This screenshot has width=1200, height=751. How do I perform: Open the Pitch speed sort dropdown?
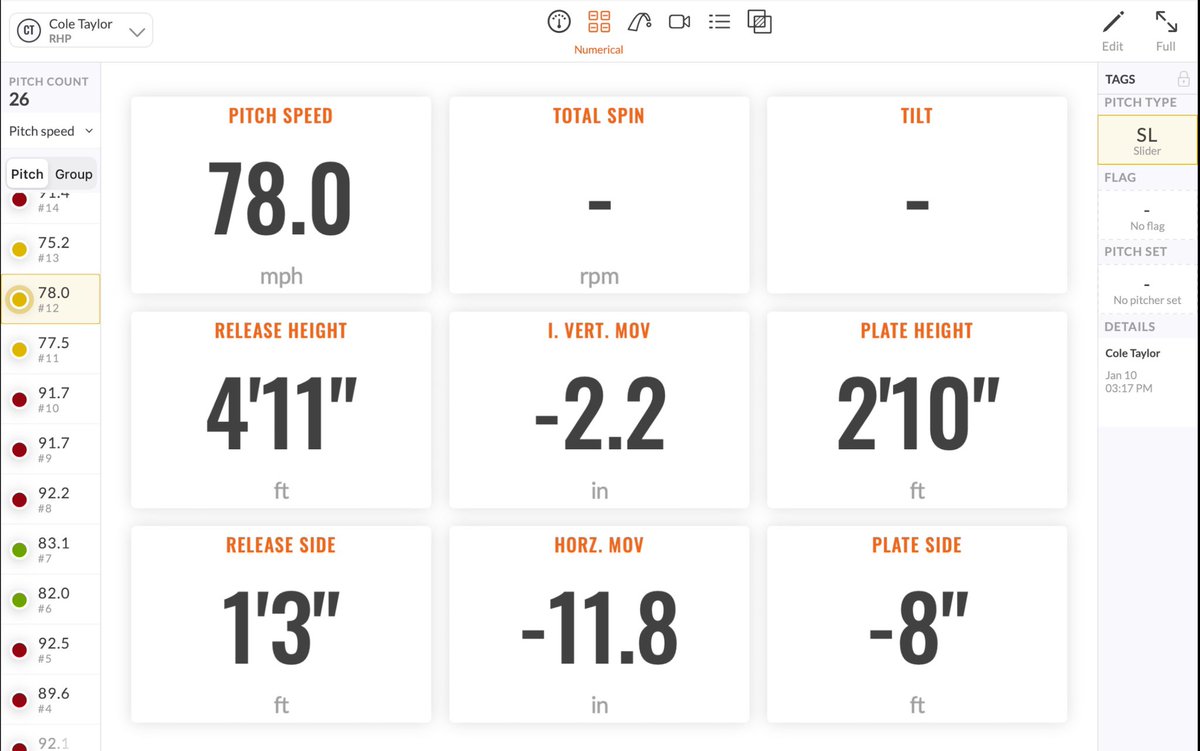[50, 131]
